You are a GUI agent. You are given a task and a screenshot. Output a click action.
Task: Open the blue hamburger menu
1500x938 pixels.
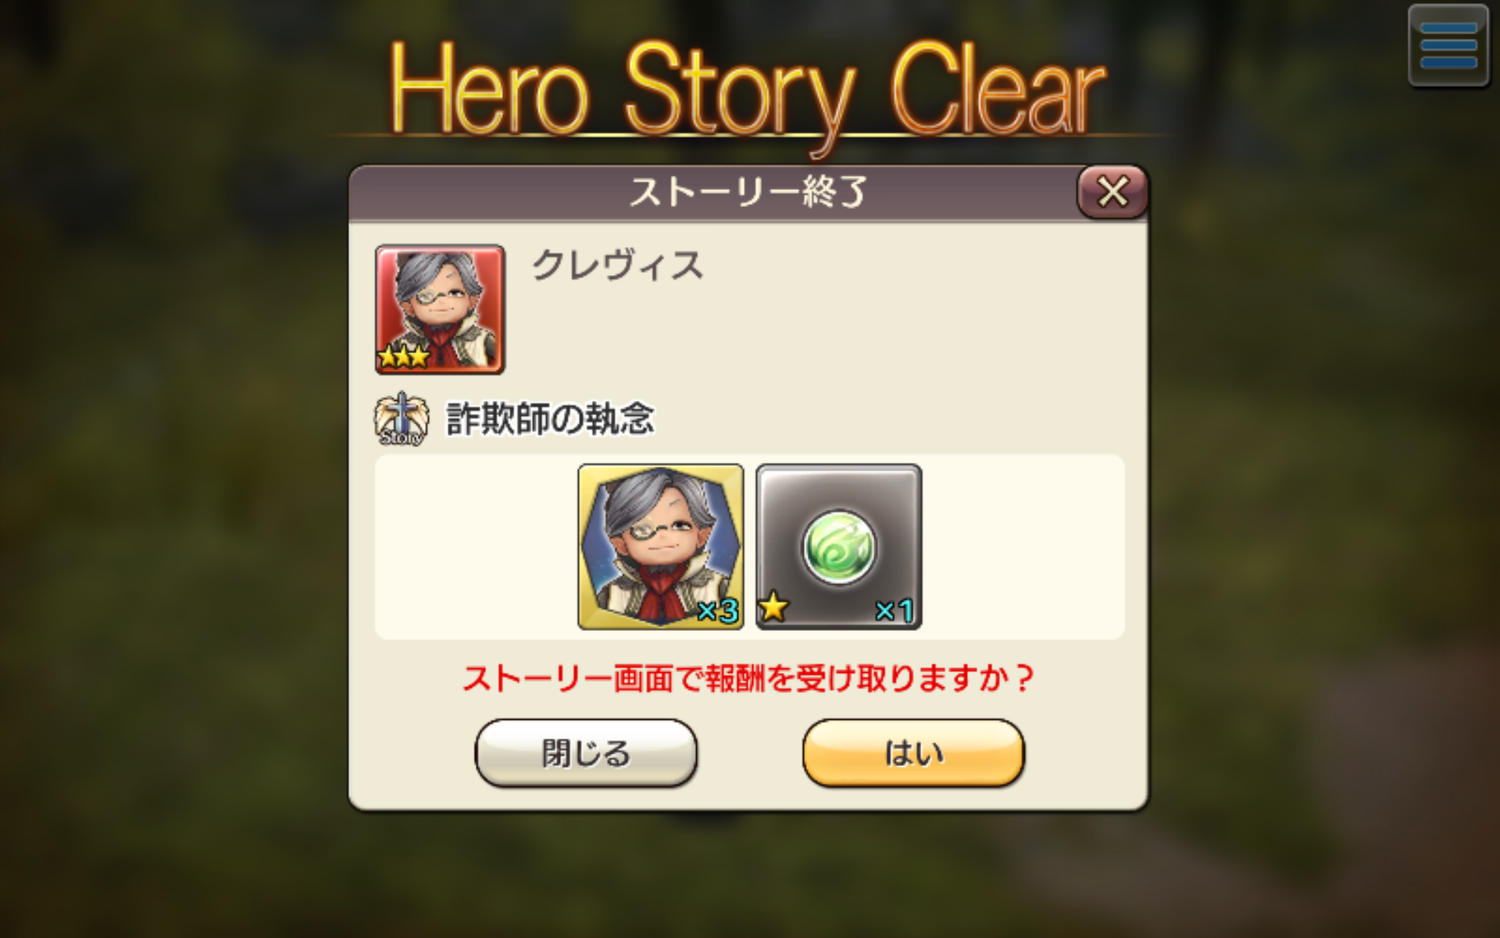click(1448, 46)
